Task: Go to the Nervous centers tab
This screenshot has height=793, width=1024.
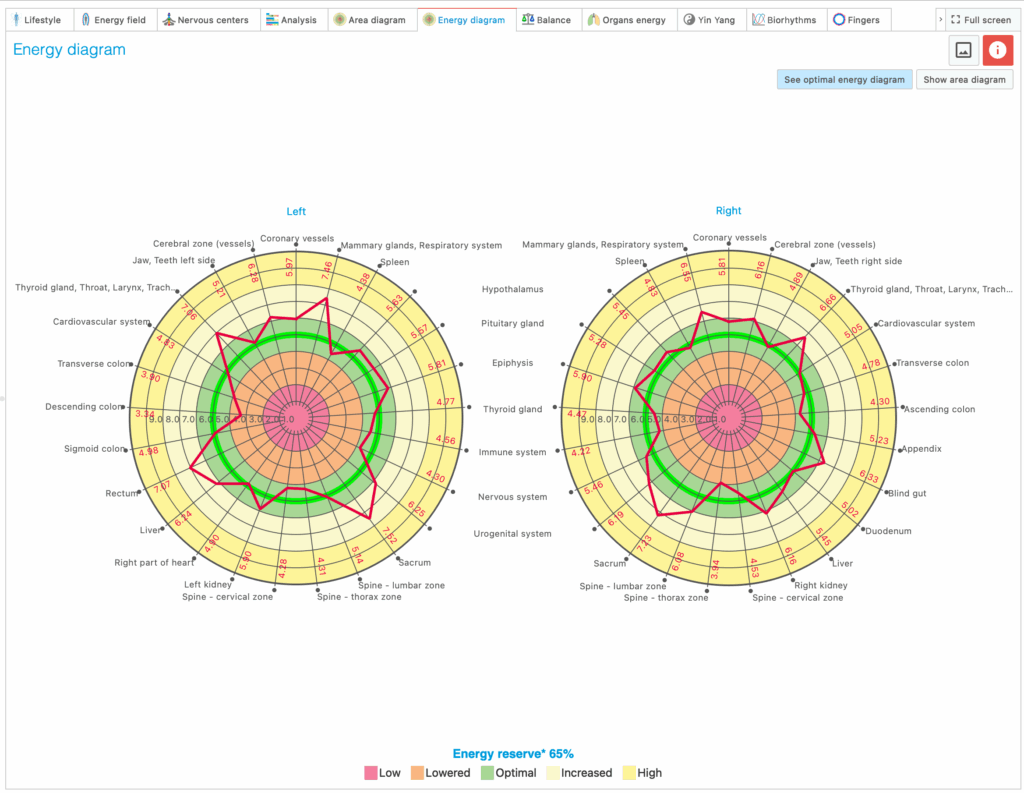Action: (x=206, y=20)
